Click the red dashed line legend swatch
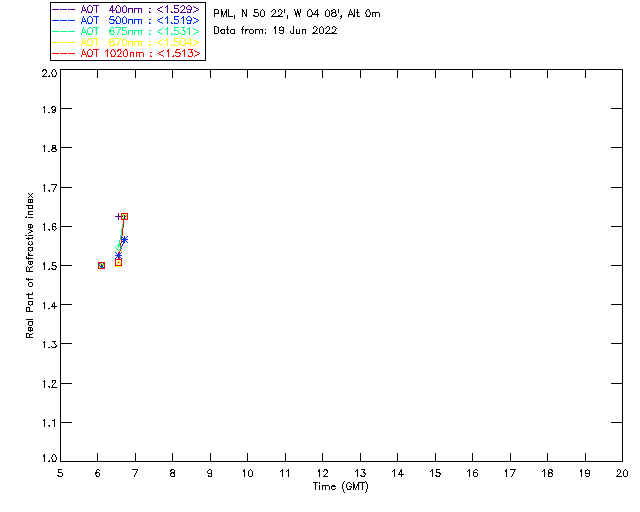640x512 pixels. [x=64, y=53]
